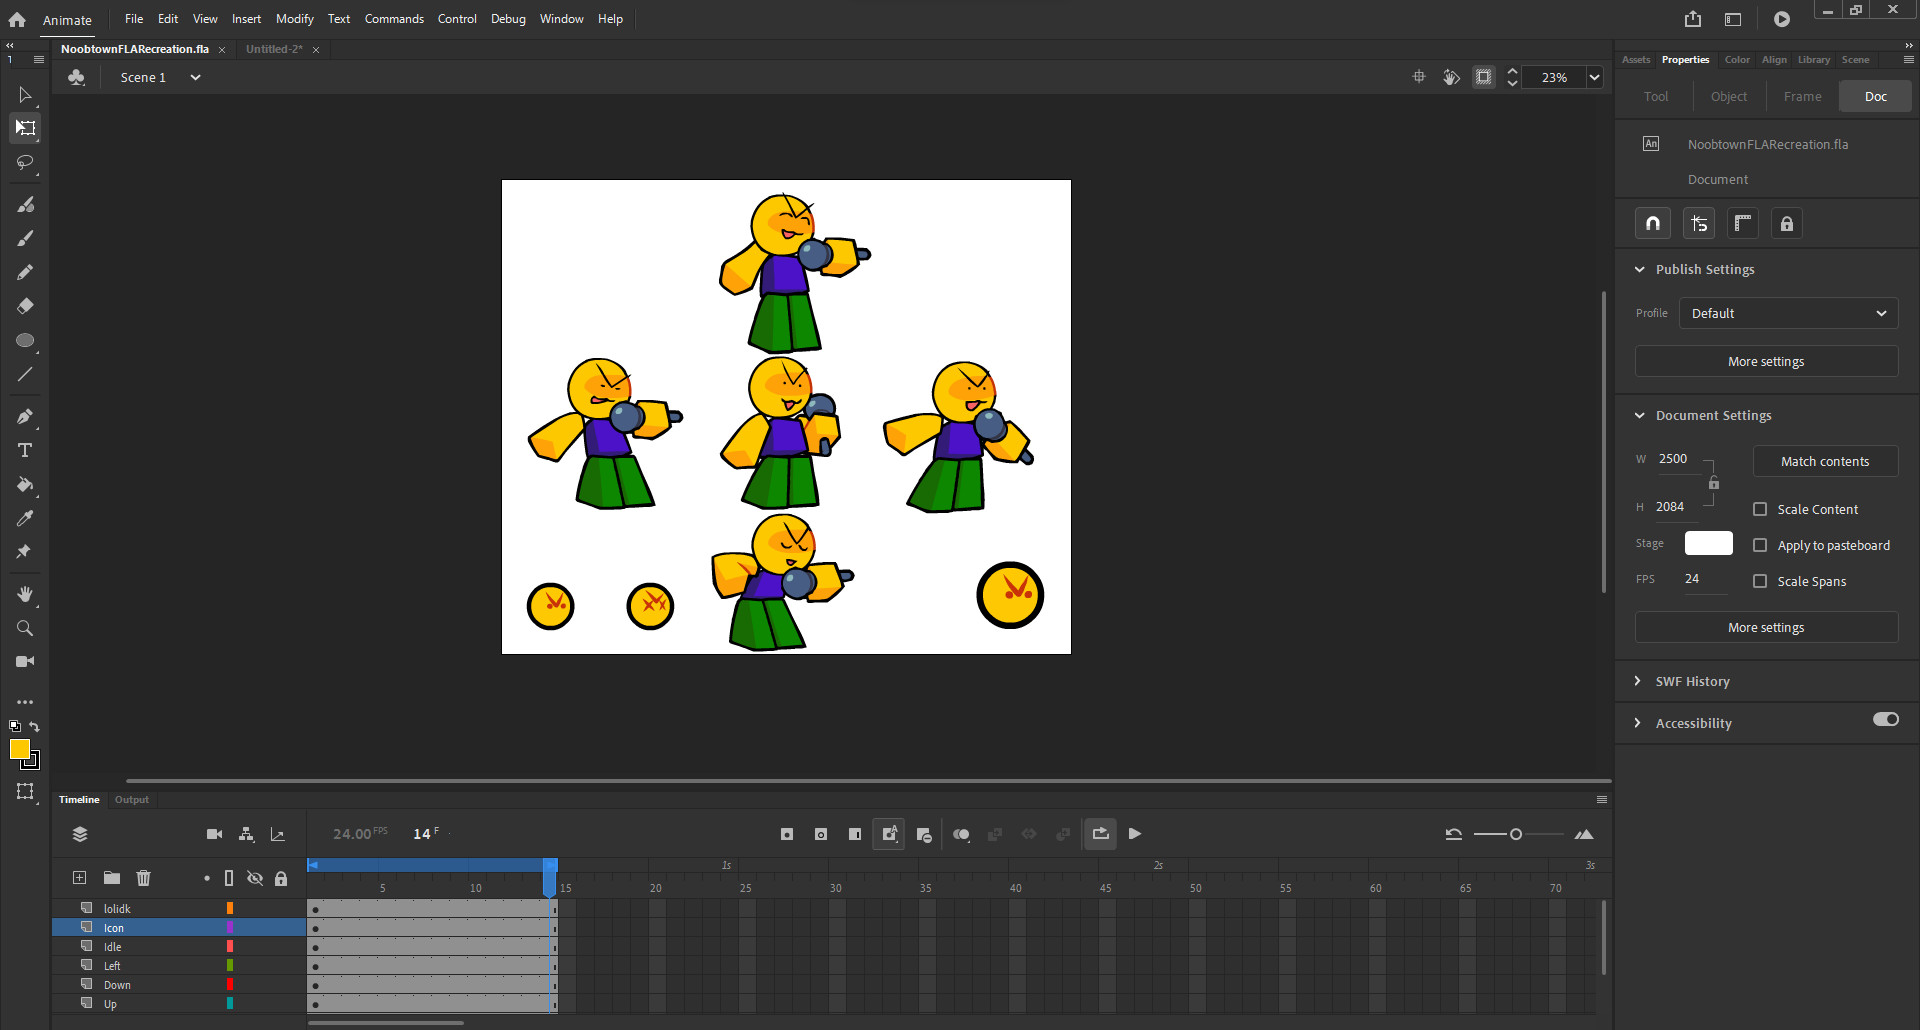Select the Lasso tool
Viewport: 1920px width, 1030px height.
(25, 162)
